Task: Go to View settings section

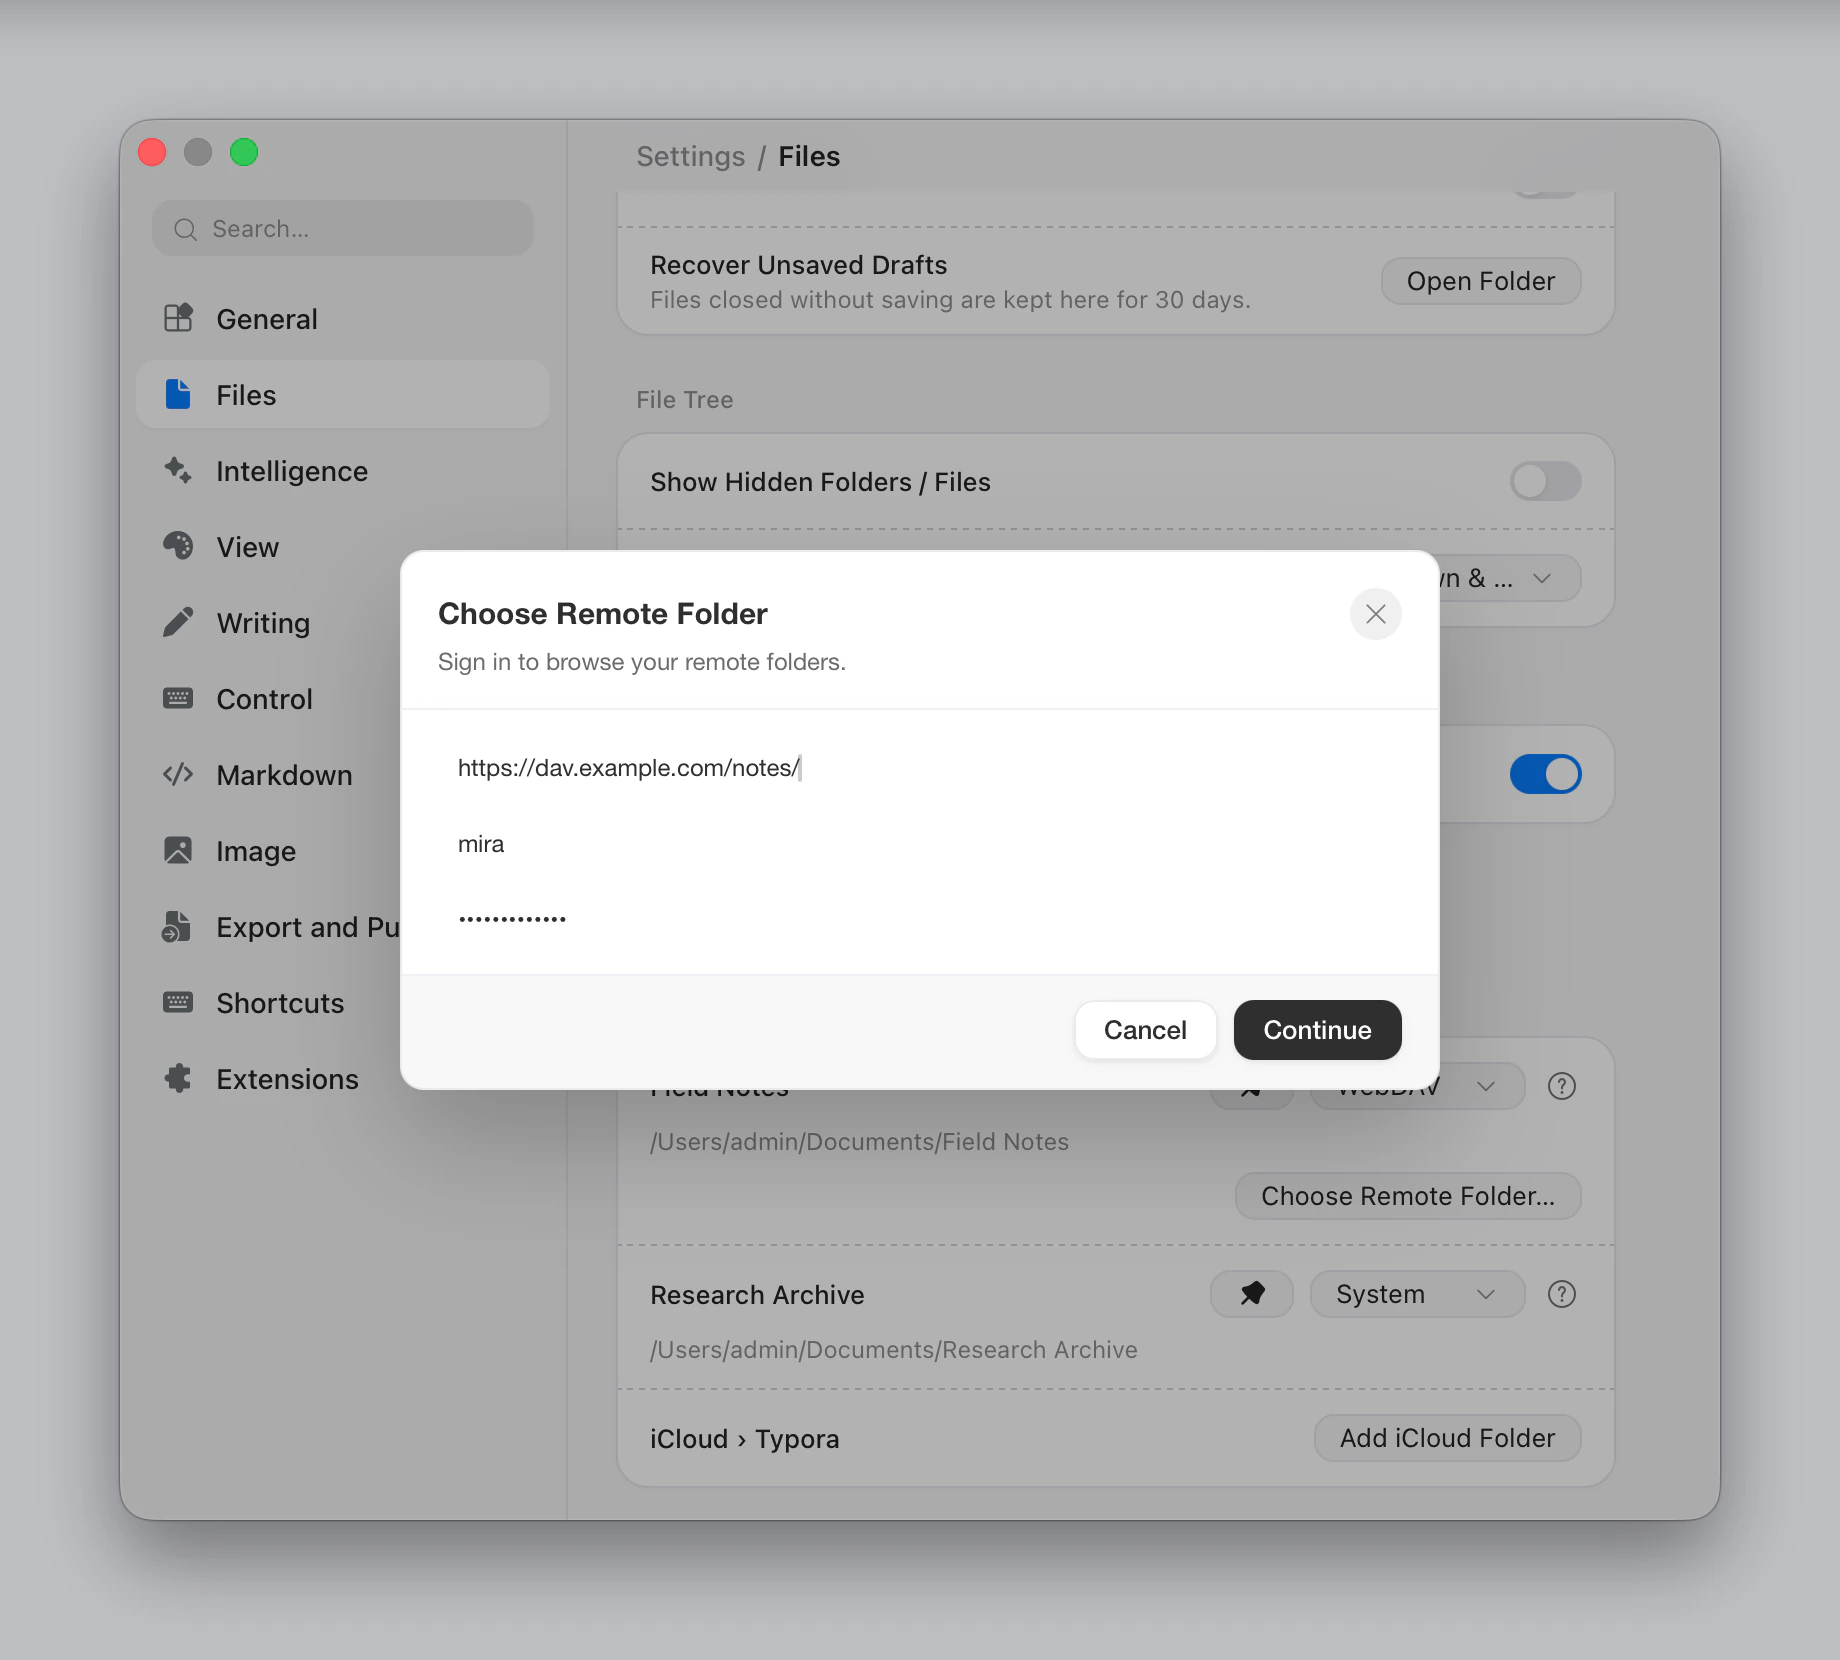Action: click(342, 546)
